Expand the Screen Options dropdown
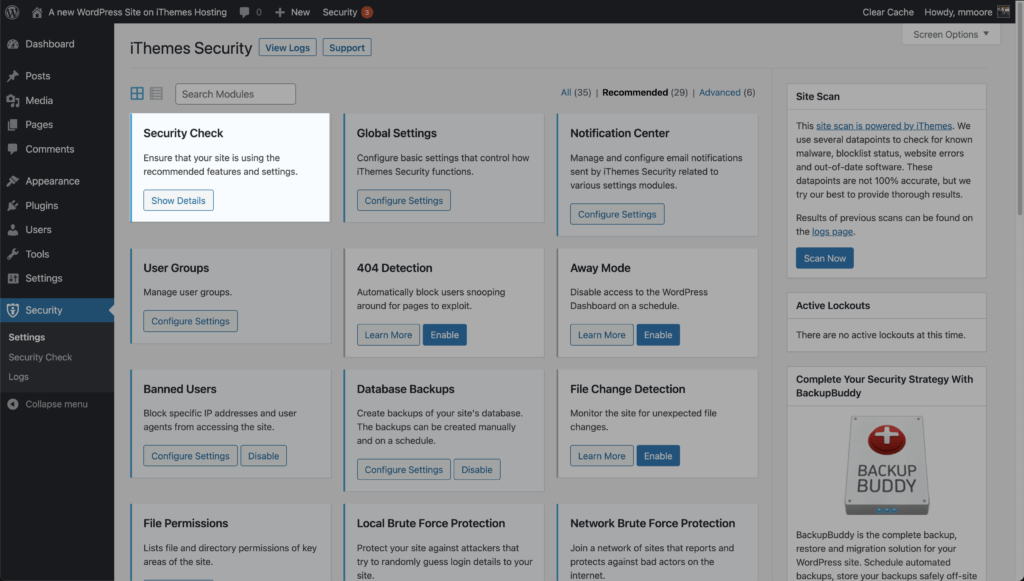Image resolution: width=1024 pixels, height=581 pixels. (951, 35)
